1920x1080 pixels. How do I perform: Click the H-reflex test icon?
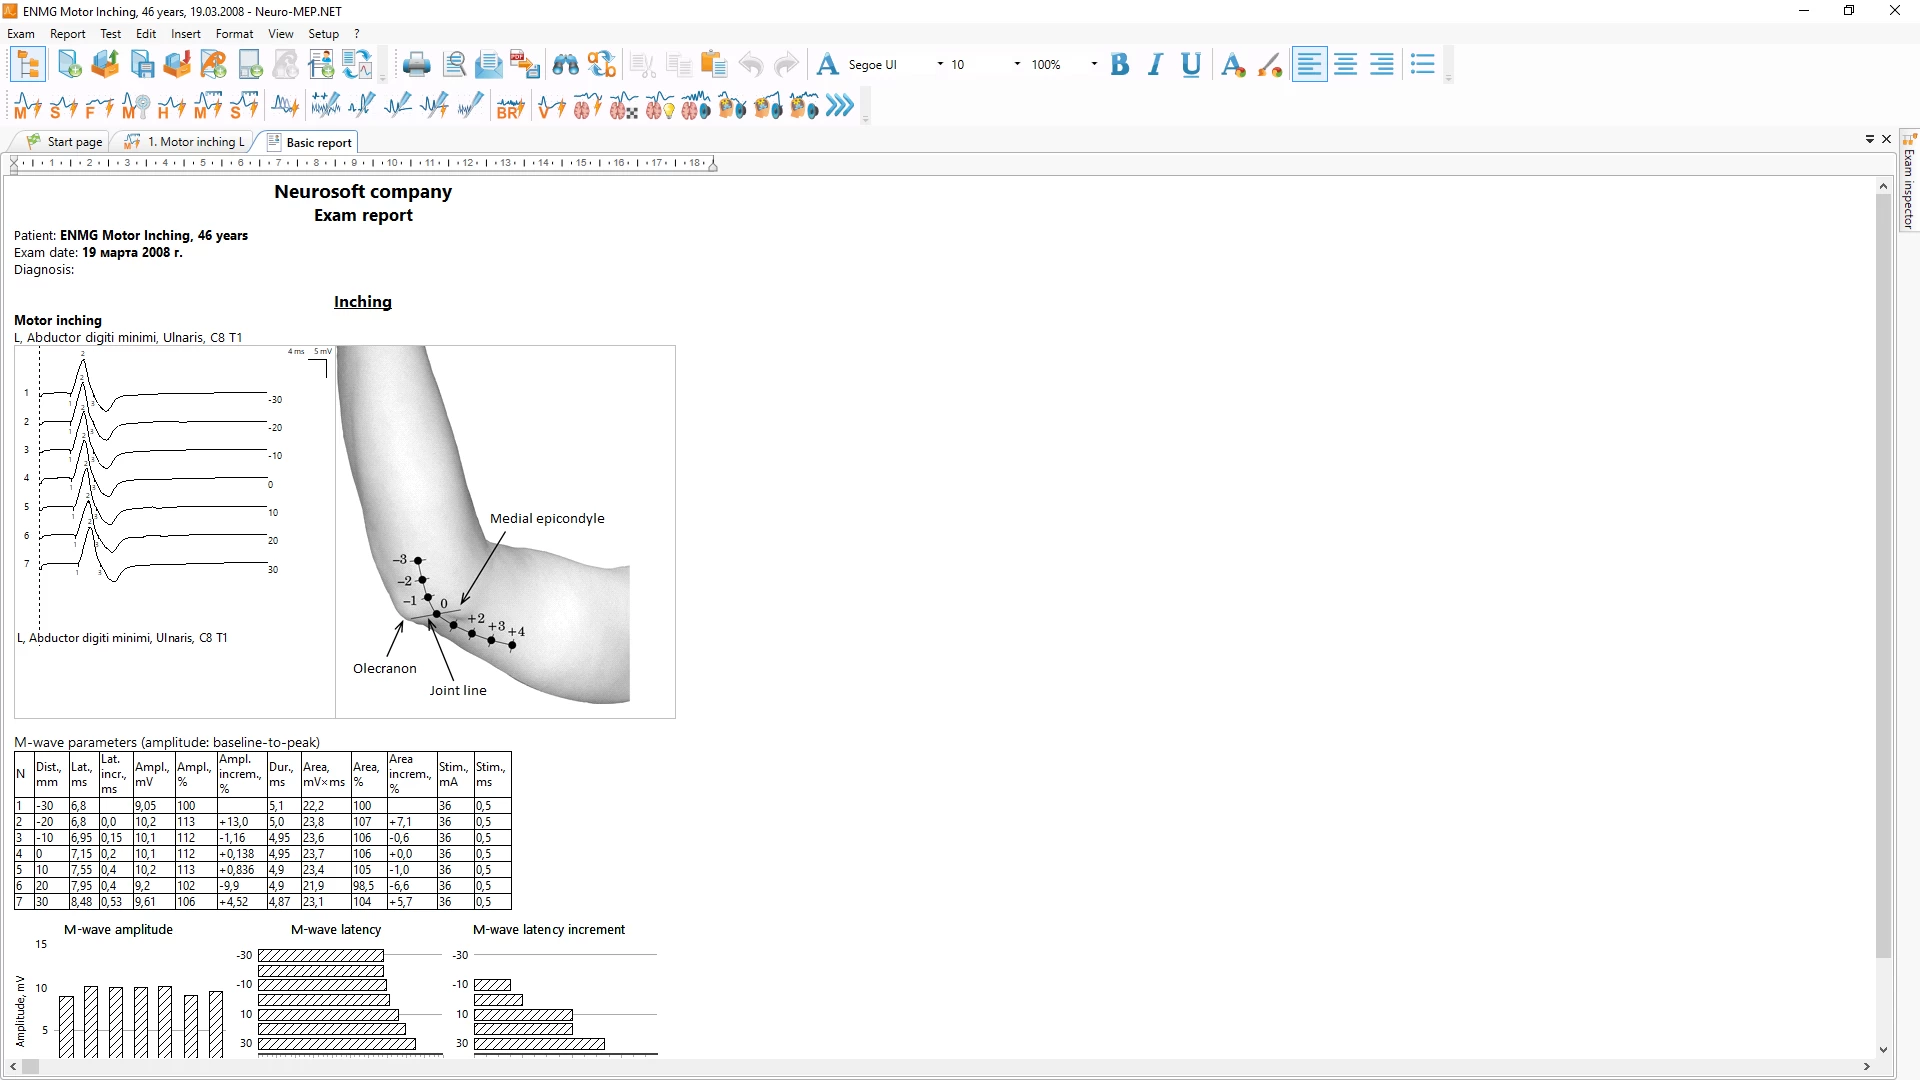[171, 106]
